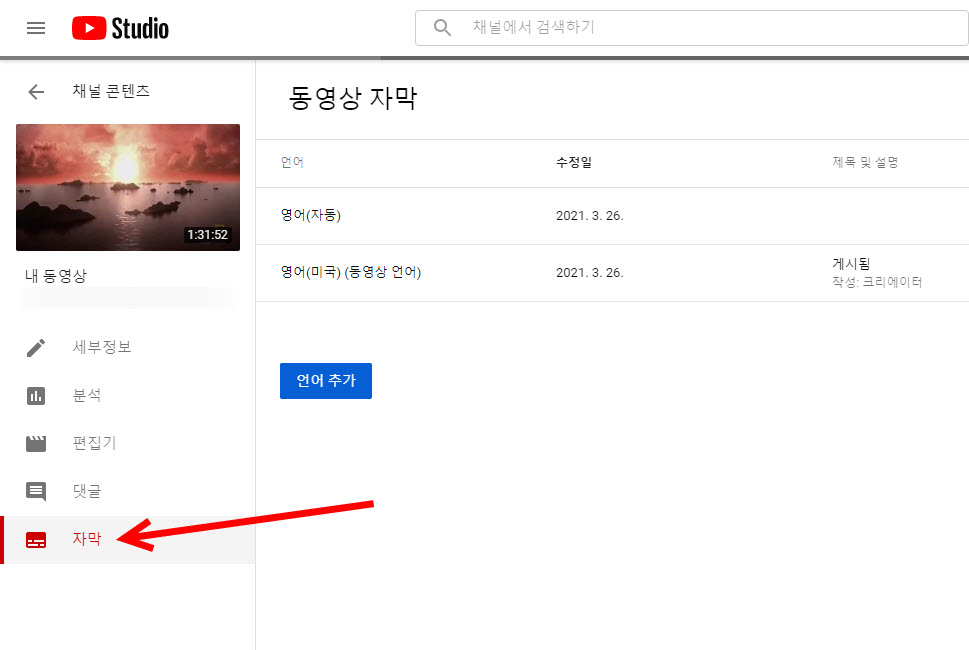Open the 편집기 menu item
Image resolution: width=969 pixels, height=650 pixels.
click(x=94, y=443)
